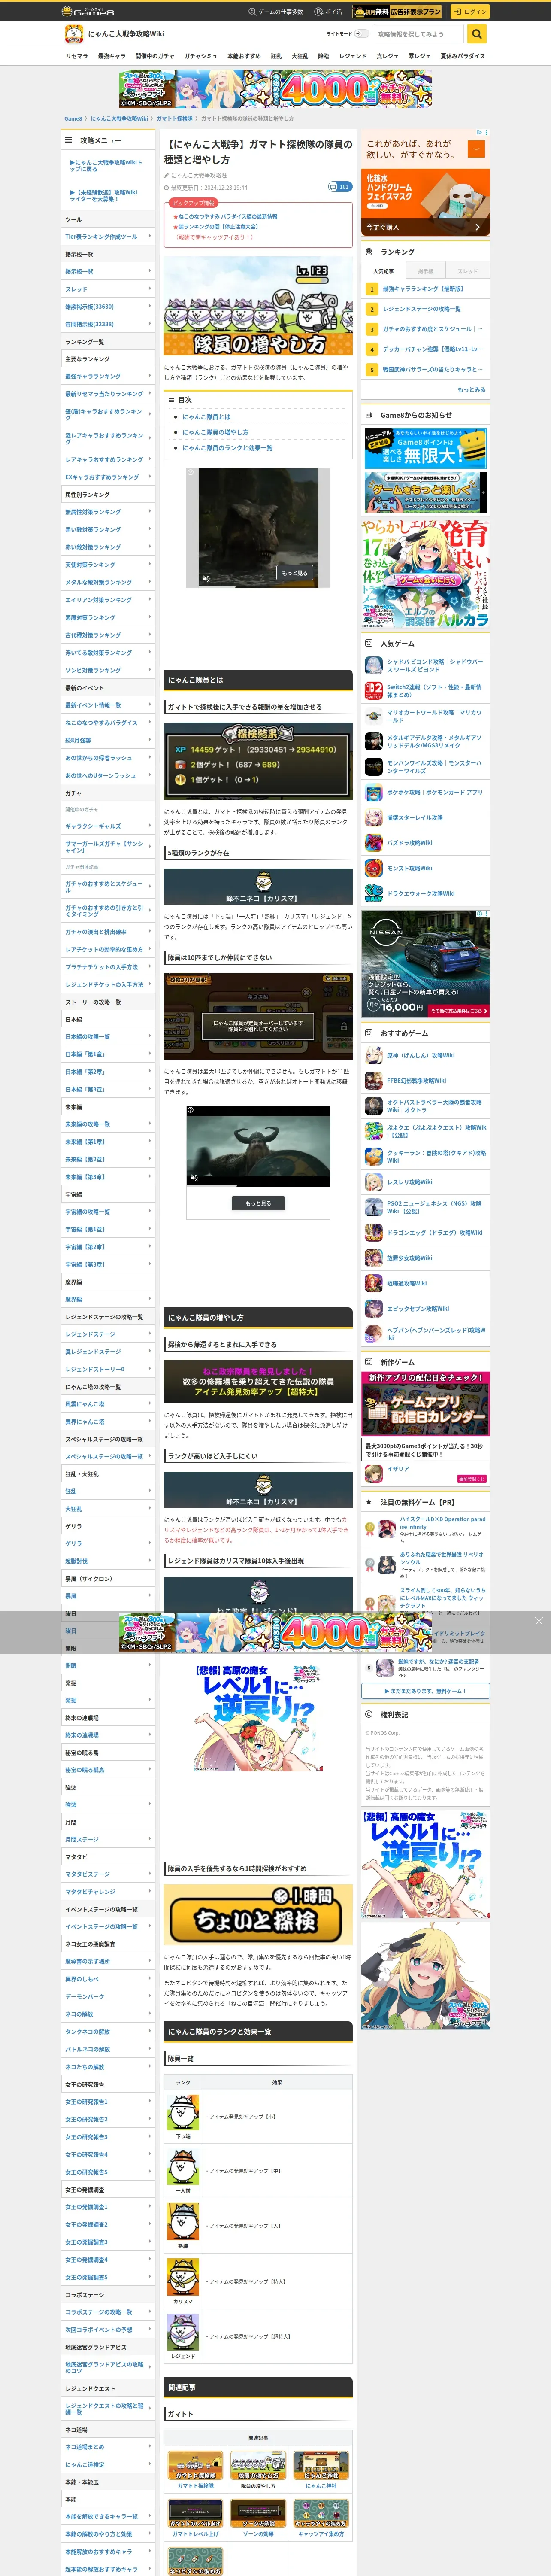
Task: Unmute the viking video ad speaker icon
Action: pyautogui.click(x=195, y=1178)
